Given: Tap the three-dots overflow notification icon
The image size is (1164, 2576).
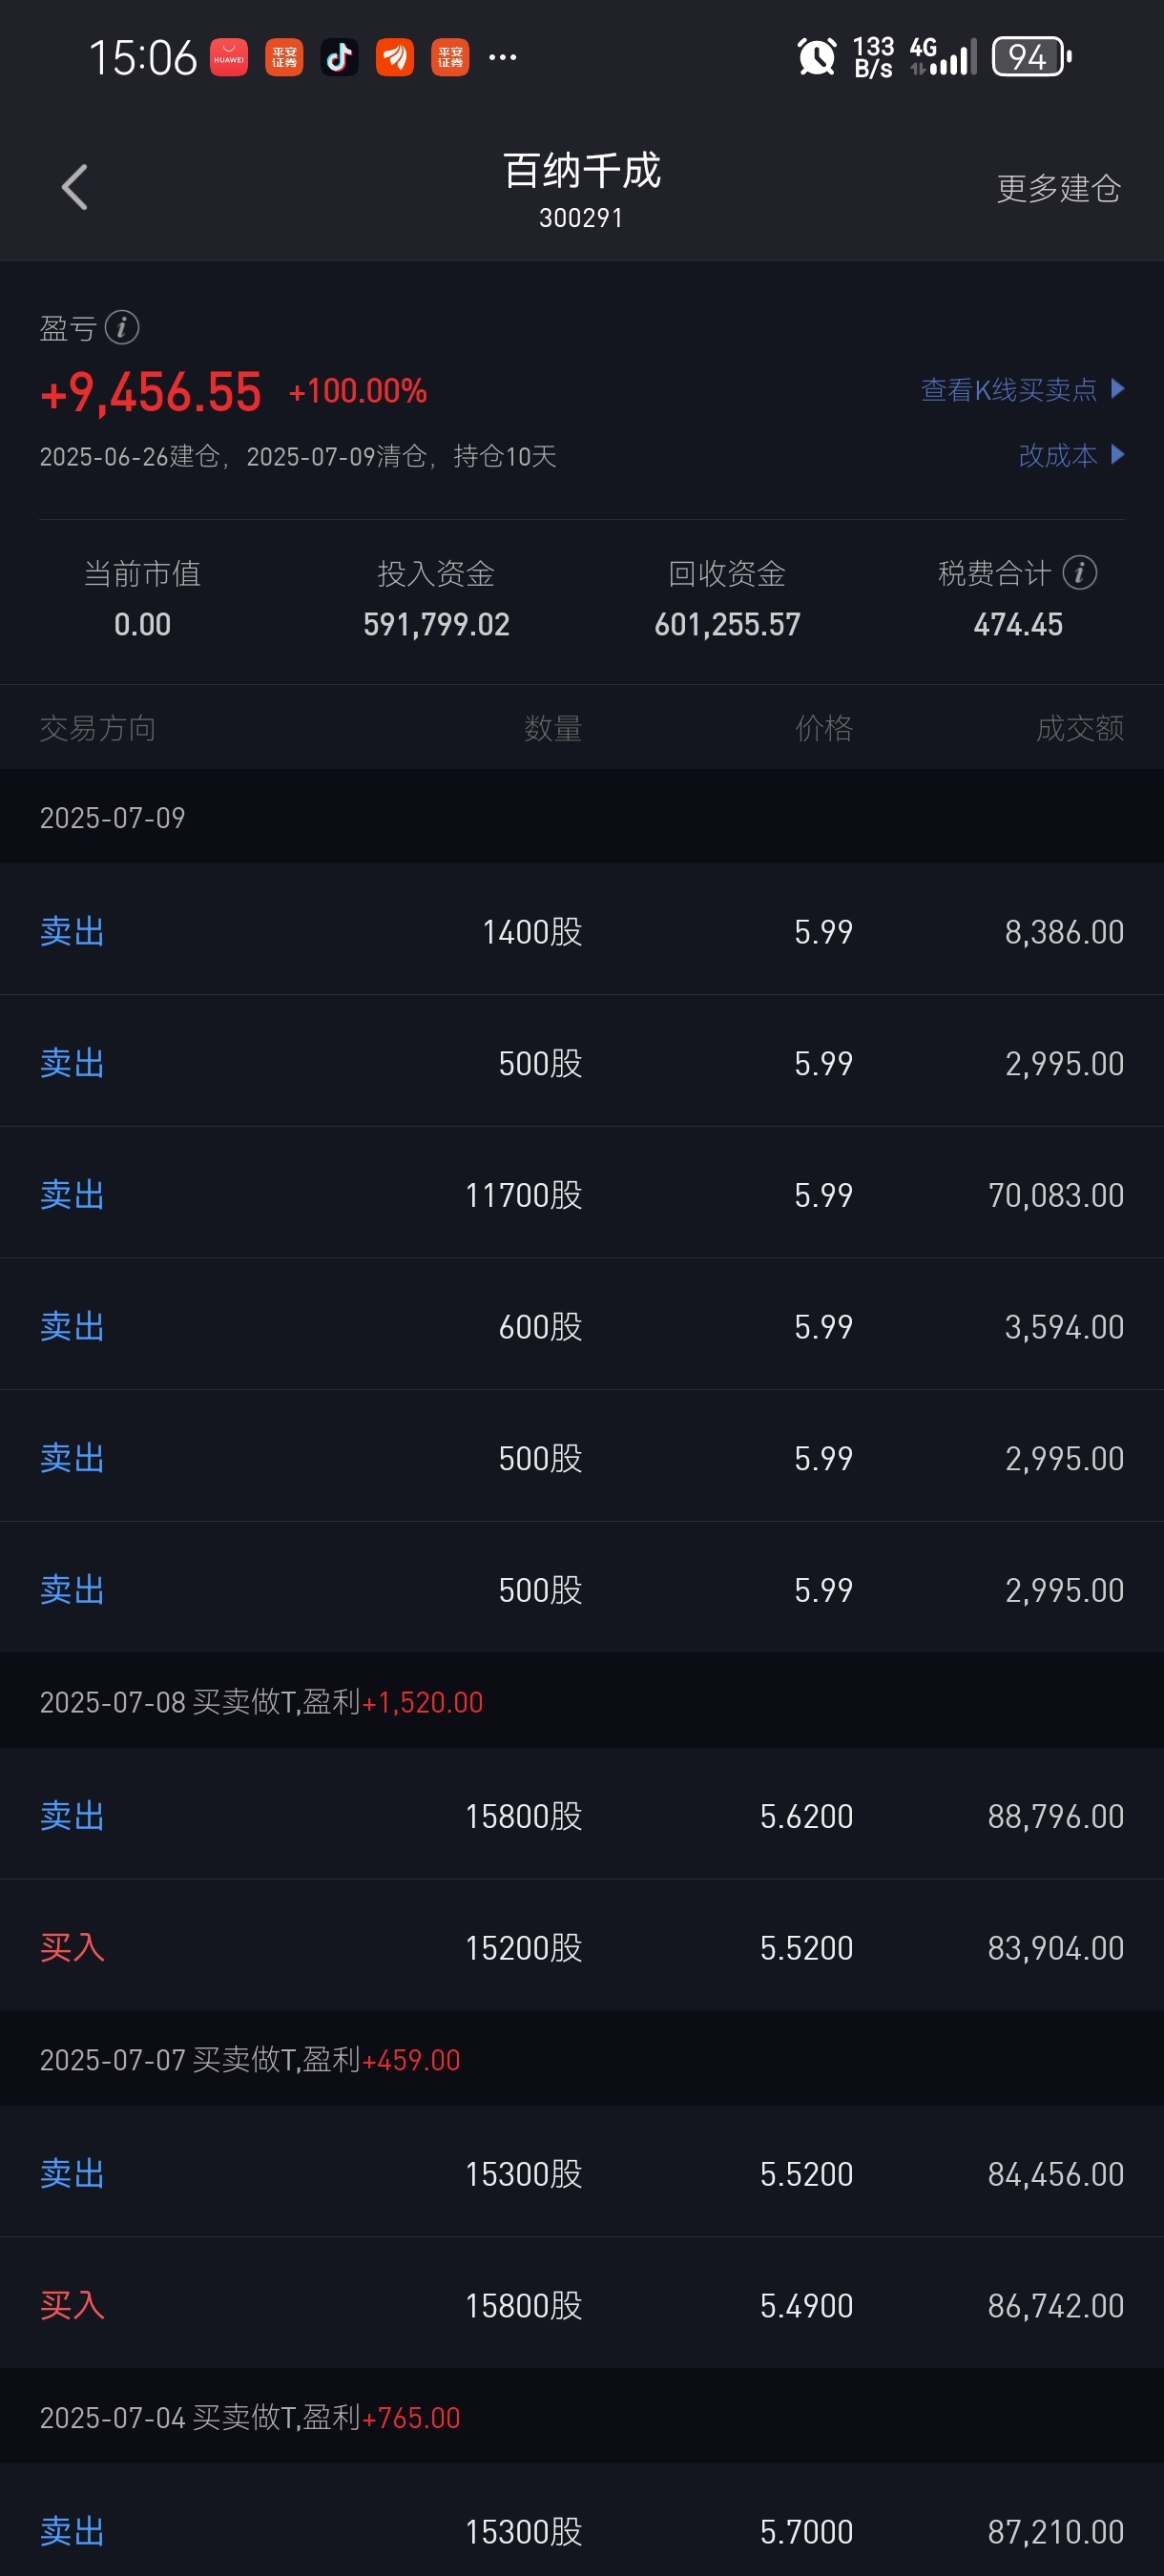Looking at the screenshot, I should click(502, 57).
